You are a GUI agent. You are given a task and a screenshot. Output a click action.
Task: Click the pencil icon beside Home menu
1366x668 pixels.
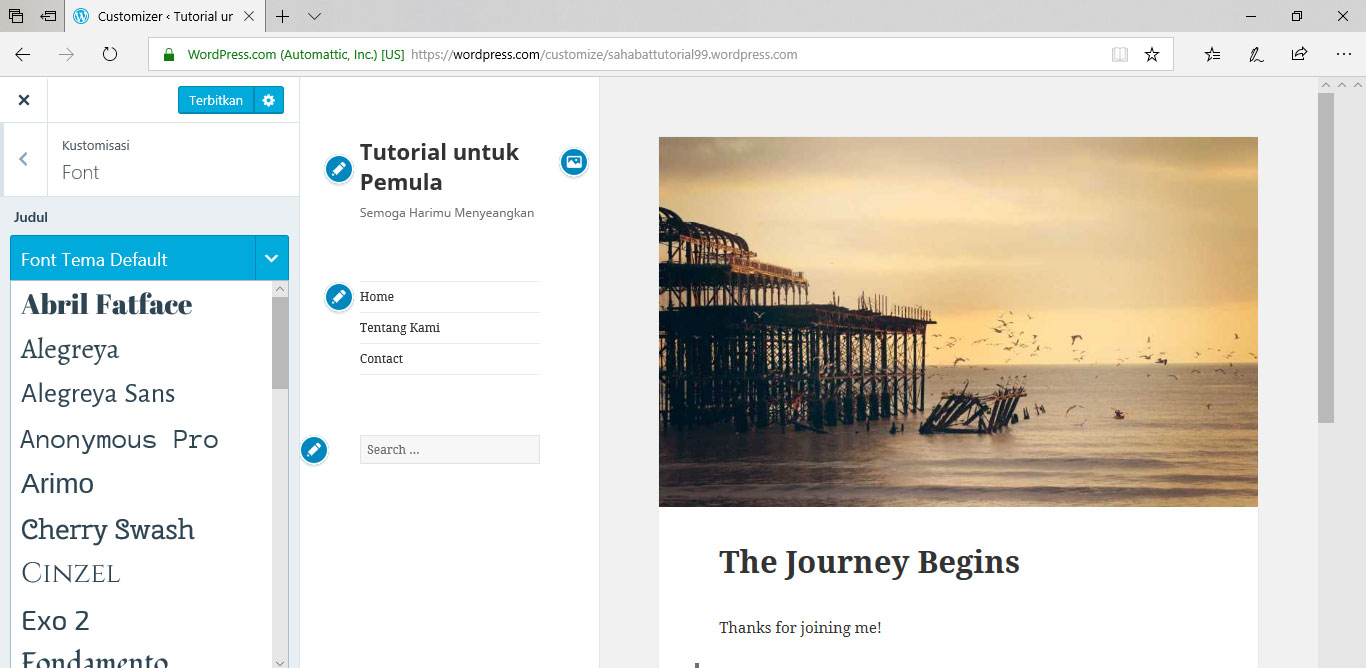tap(339, 297)
